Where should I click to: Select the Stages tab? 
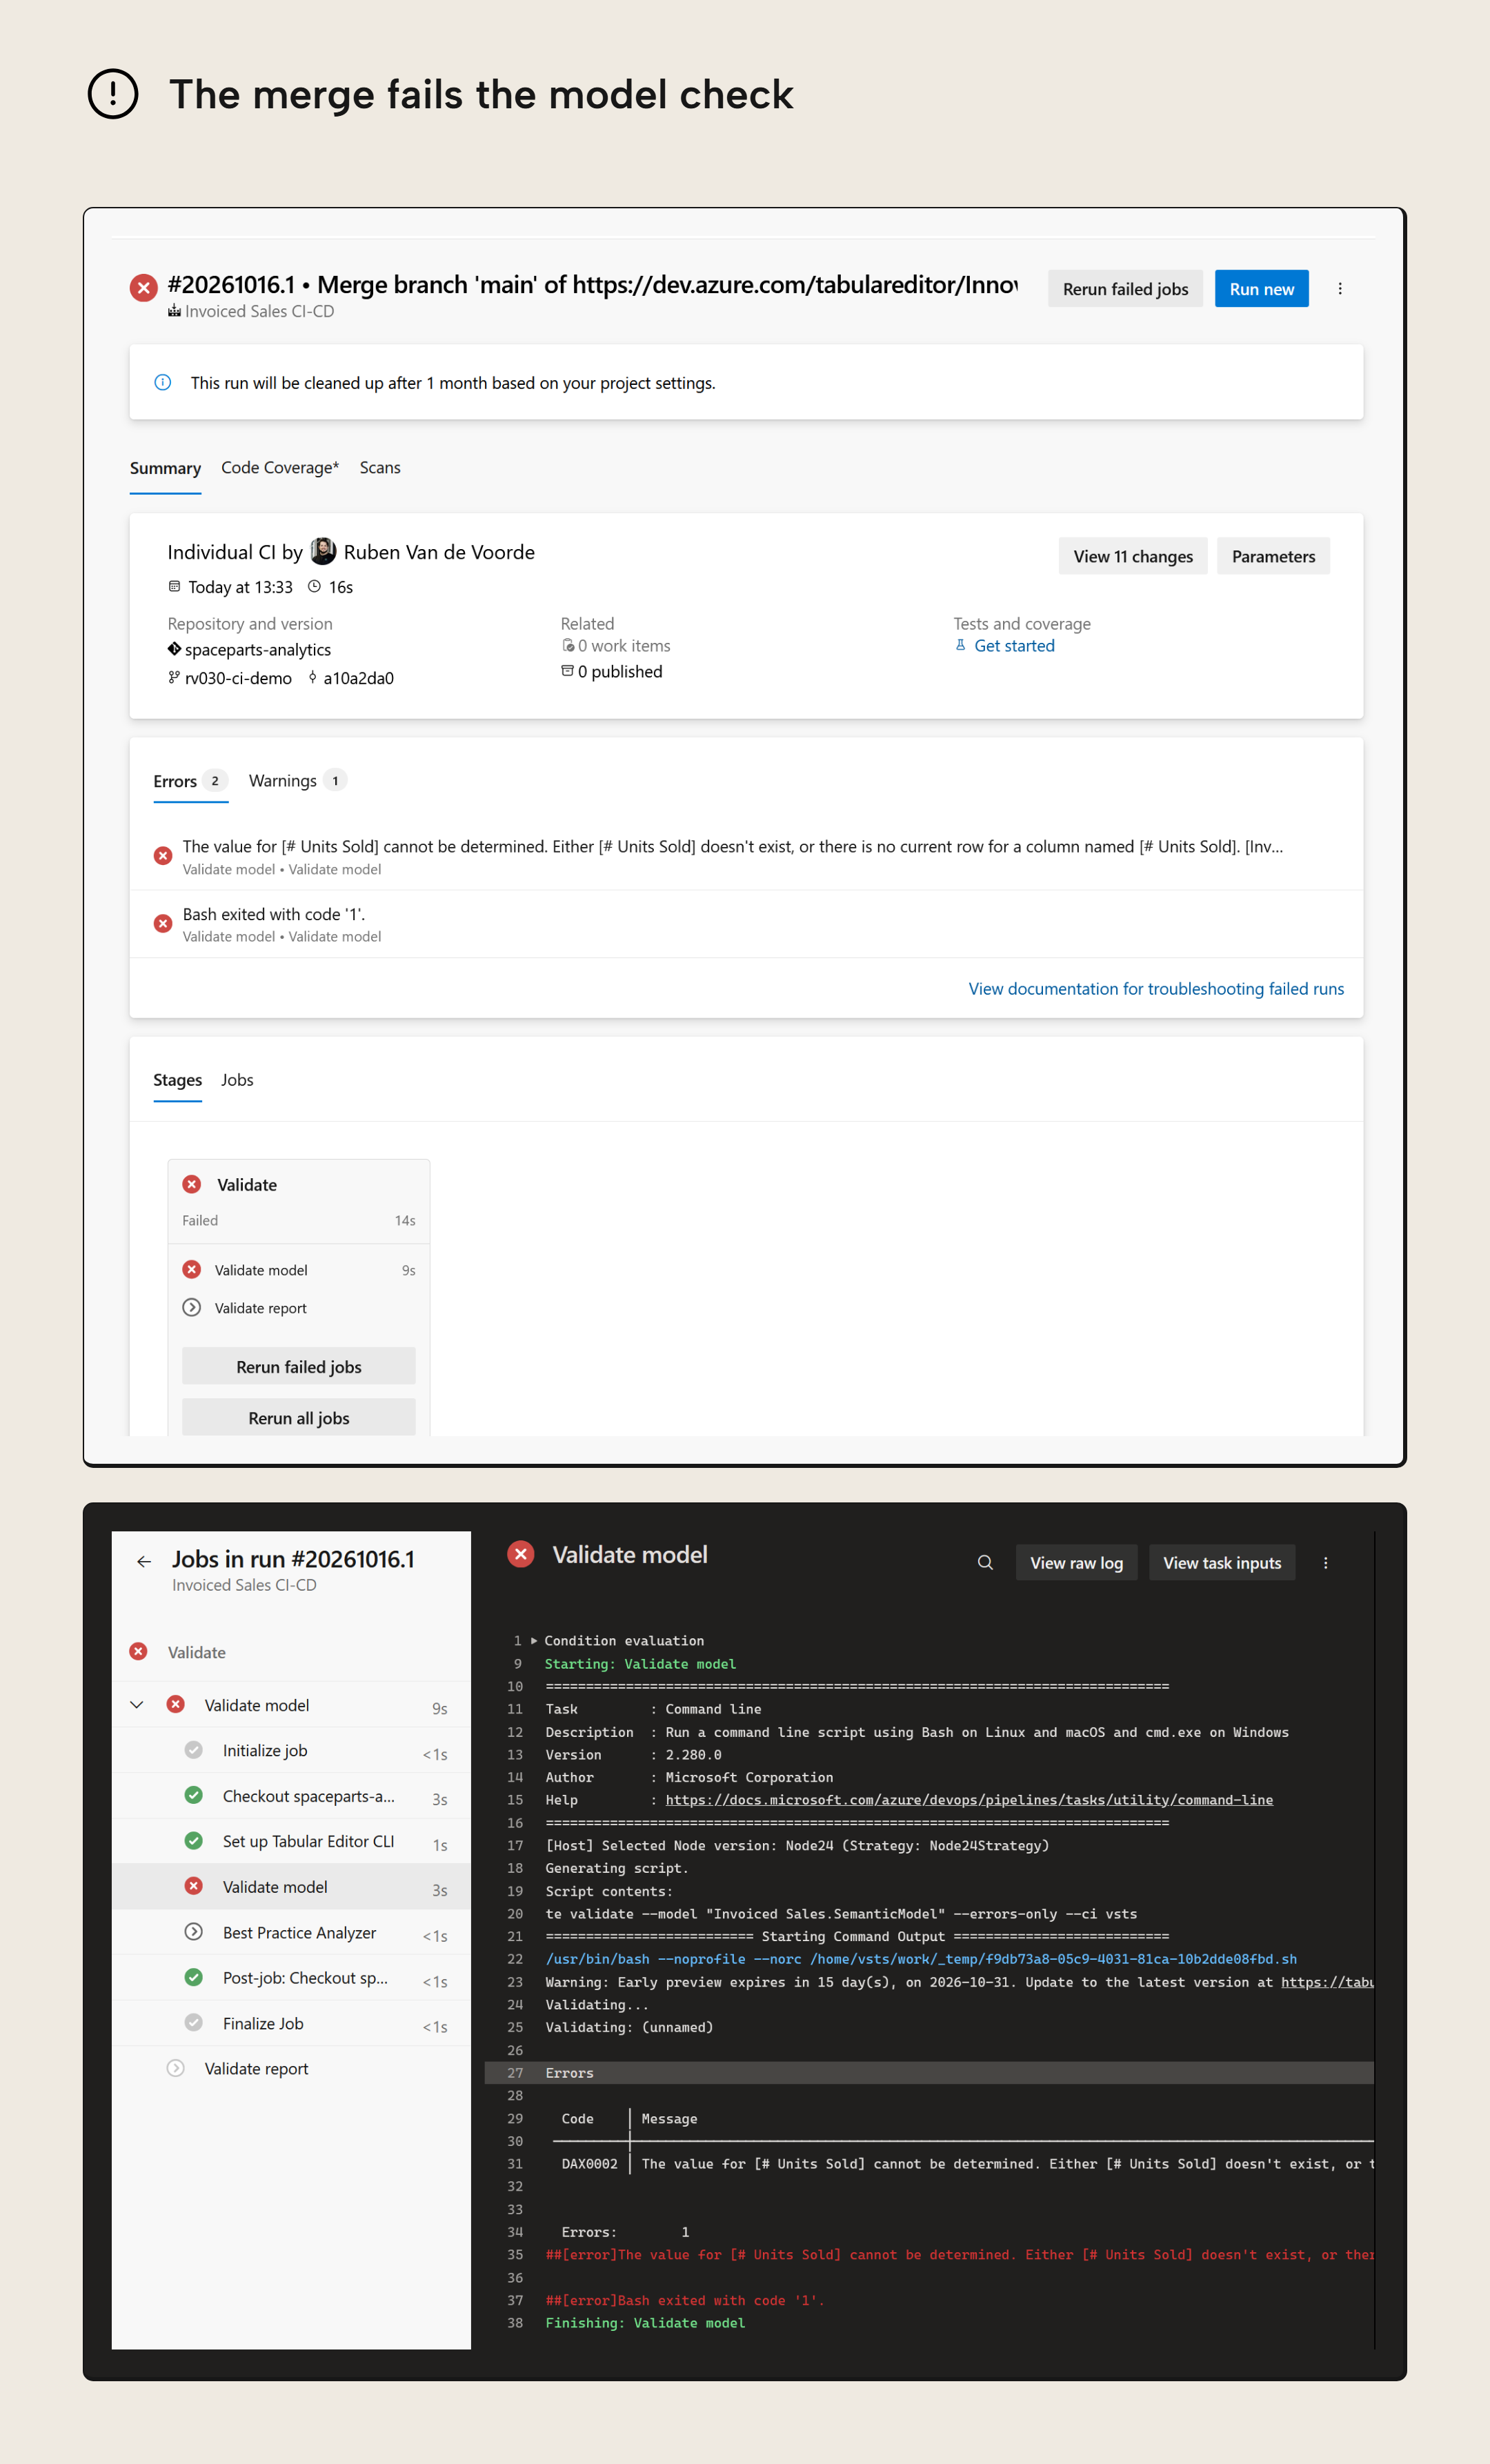tap(177, 1079)
